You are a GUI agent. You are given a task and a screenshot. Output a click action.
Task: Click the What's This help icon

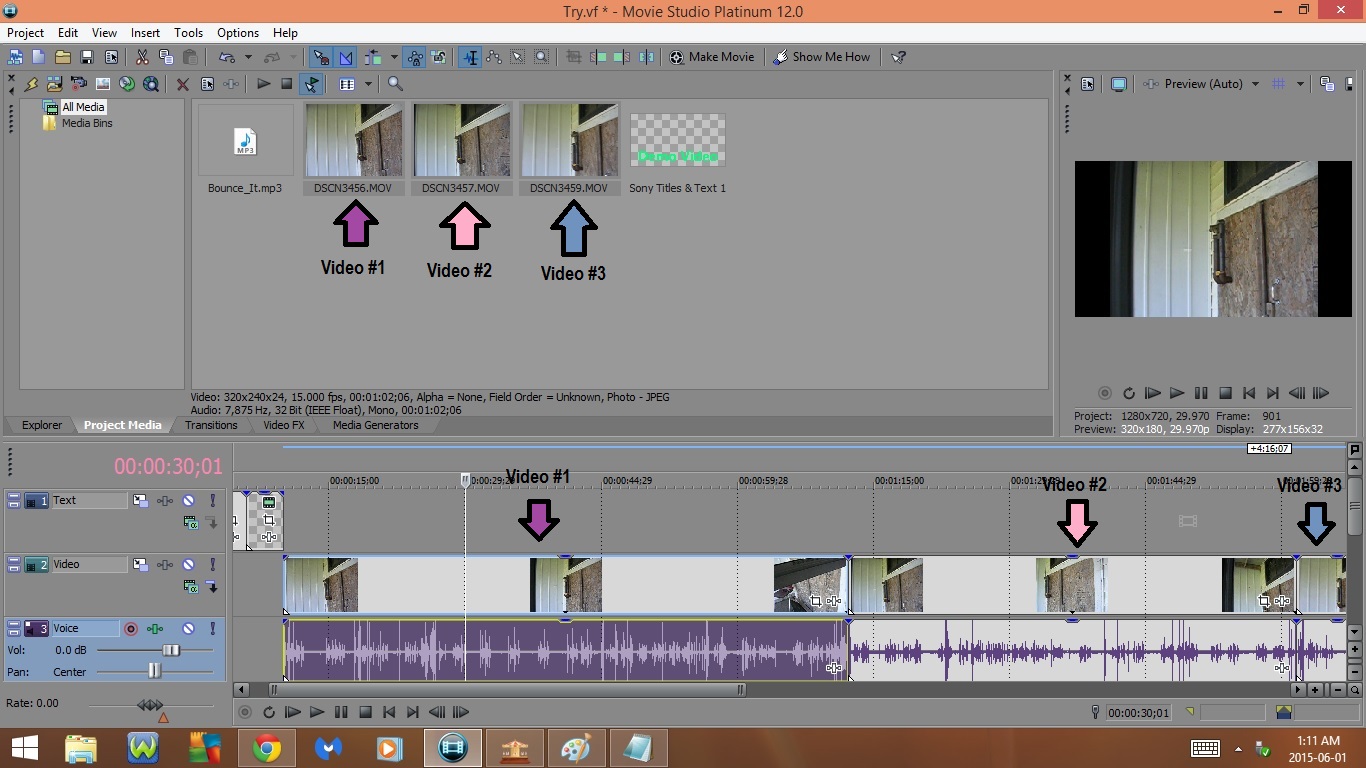(898, 57)
